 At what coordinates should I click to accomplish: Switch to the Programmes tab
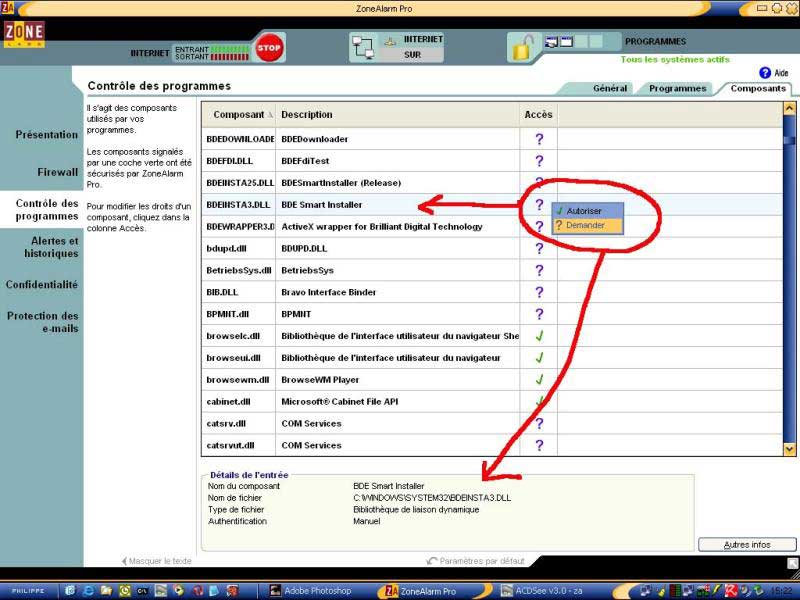677,88
